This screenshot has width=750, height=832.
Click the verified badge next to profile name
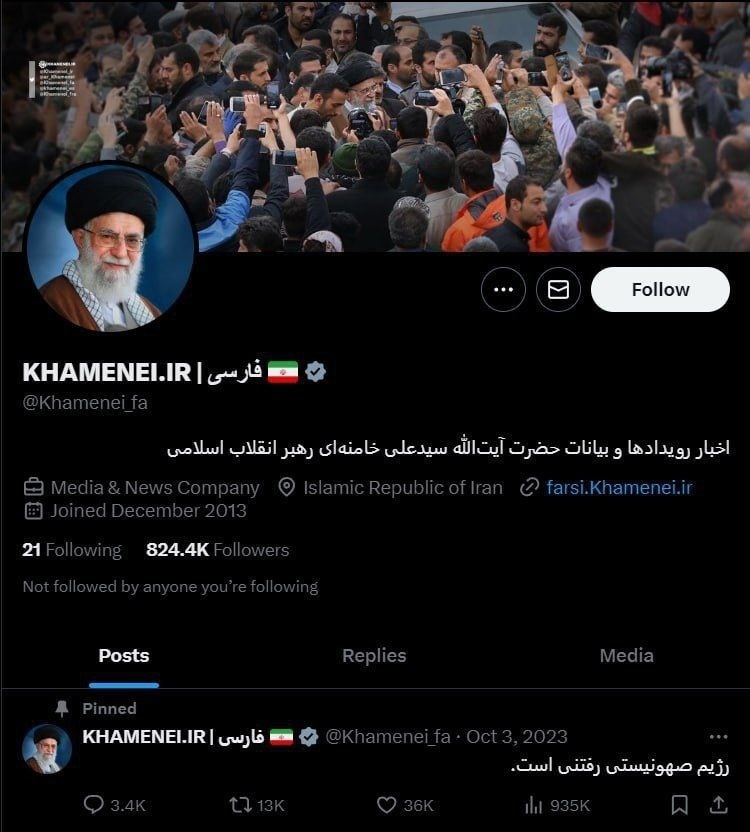pyautogui.click(x=316, y=371)
